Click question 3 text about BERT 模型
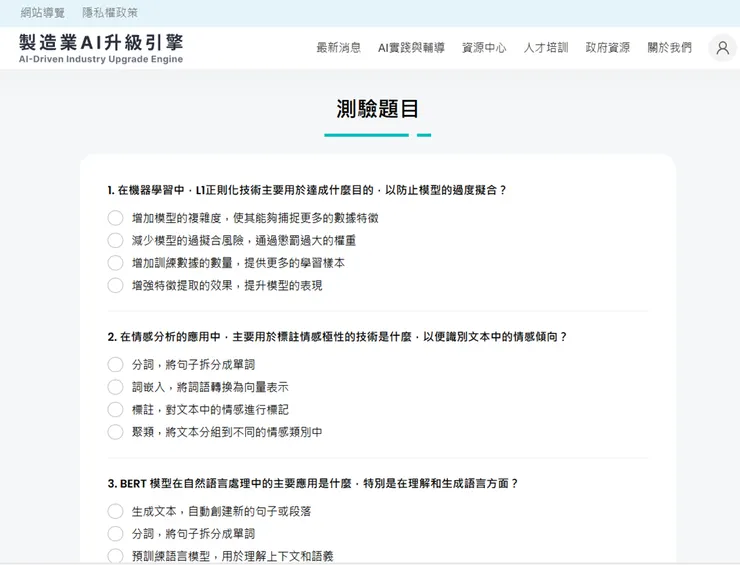 (312, 484)
